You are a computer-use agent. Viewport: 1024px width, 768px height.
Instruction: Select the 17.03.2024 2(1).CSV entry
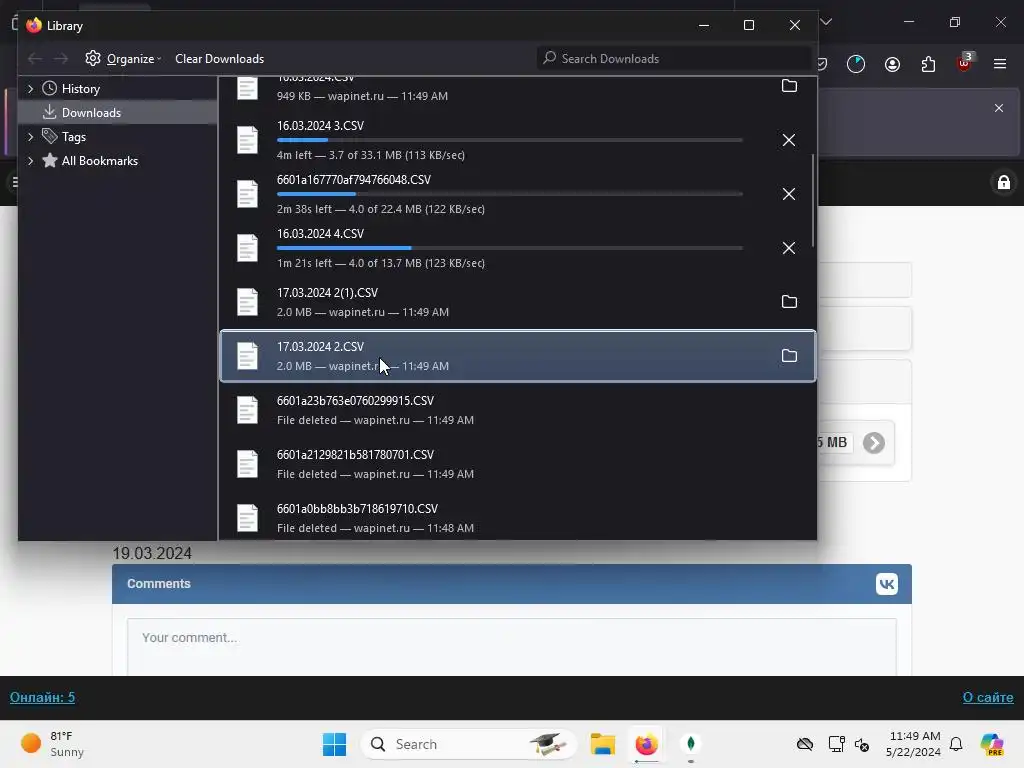pos(517,302)
